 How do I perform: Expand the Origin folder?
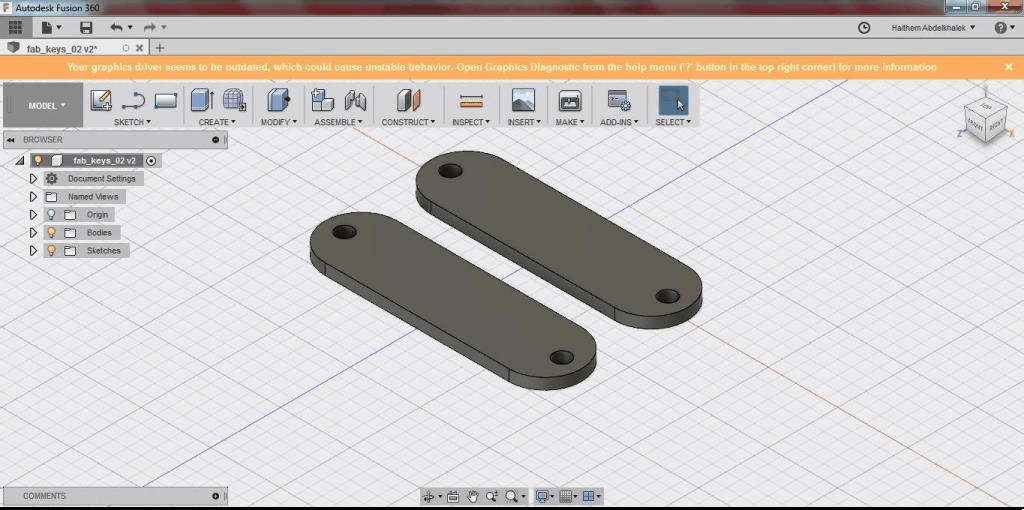pyautogui.click(x=33, y=214)
